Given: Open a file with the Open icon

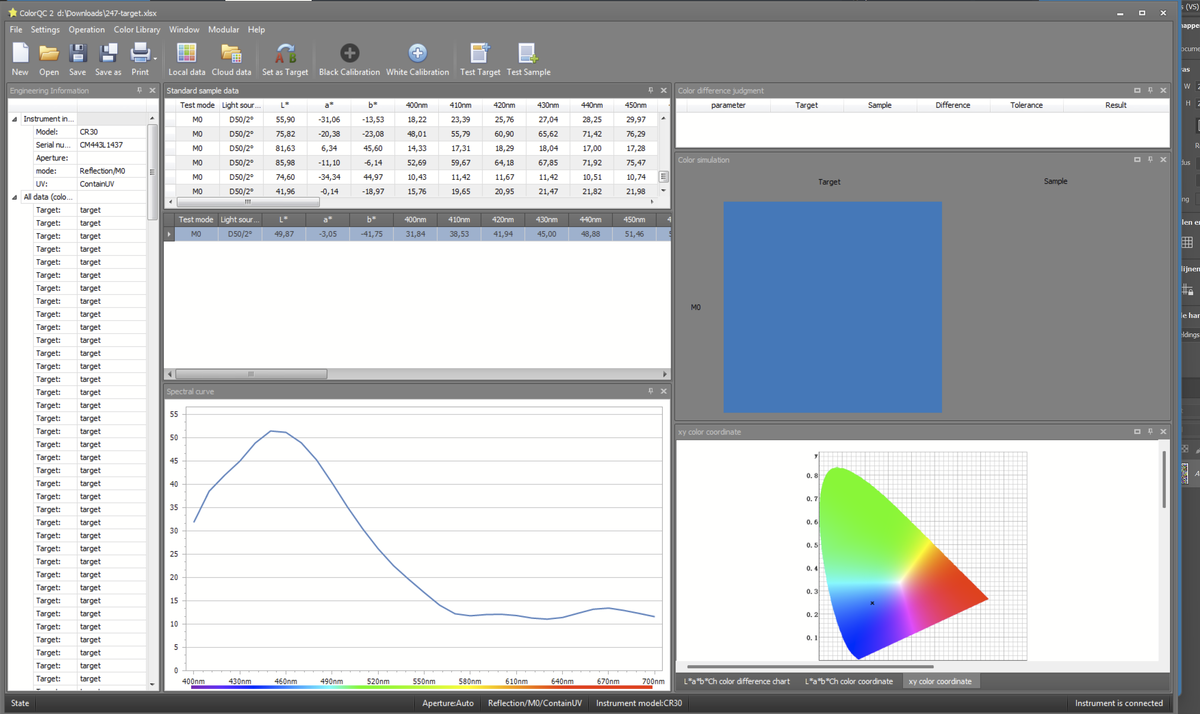Looking at the screenshot, I should point(48,54).
